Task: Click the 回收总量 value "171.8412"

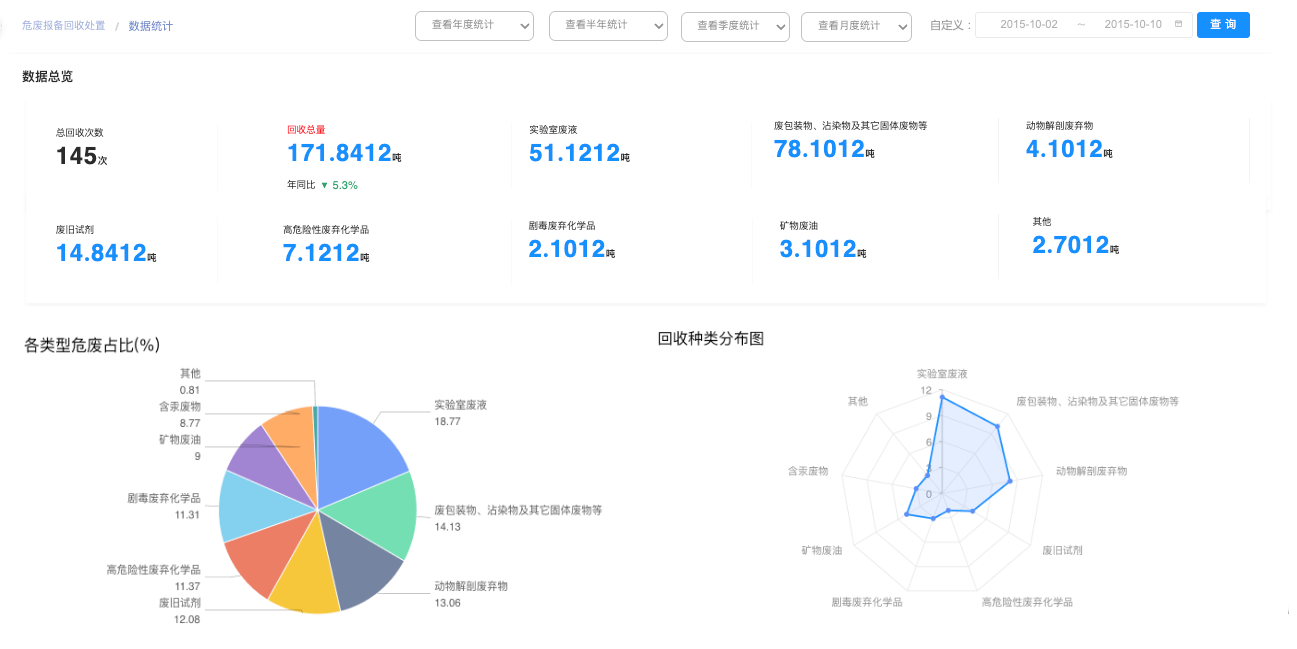Action: [x=339, y=153]
